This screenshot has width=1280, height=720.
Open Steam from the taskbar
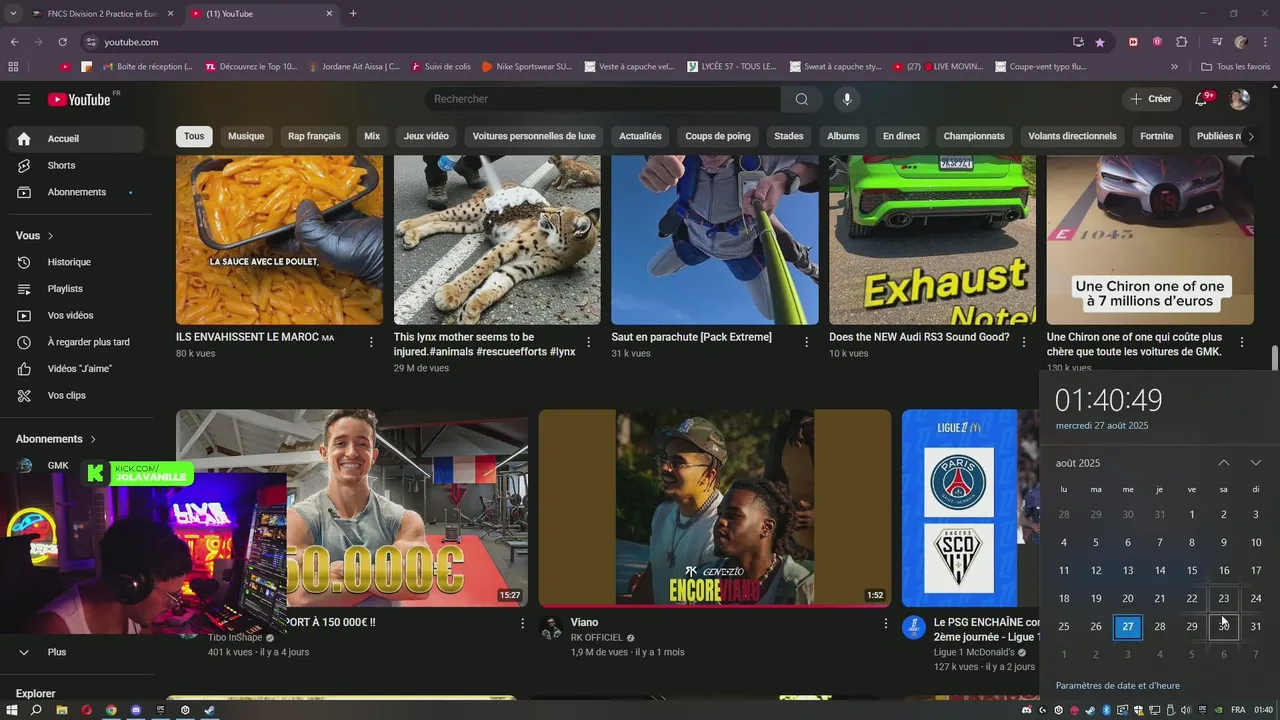[209, 710]
